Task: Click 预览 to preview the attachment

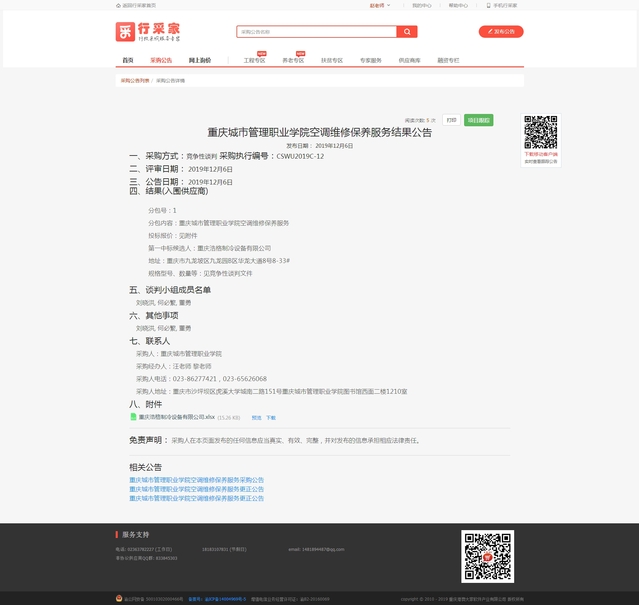Action: 256,418
